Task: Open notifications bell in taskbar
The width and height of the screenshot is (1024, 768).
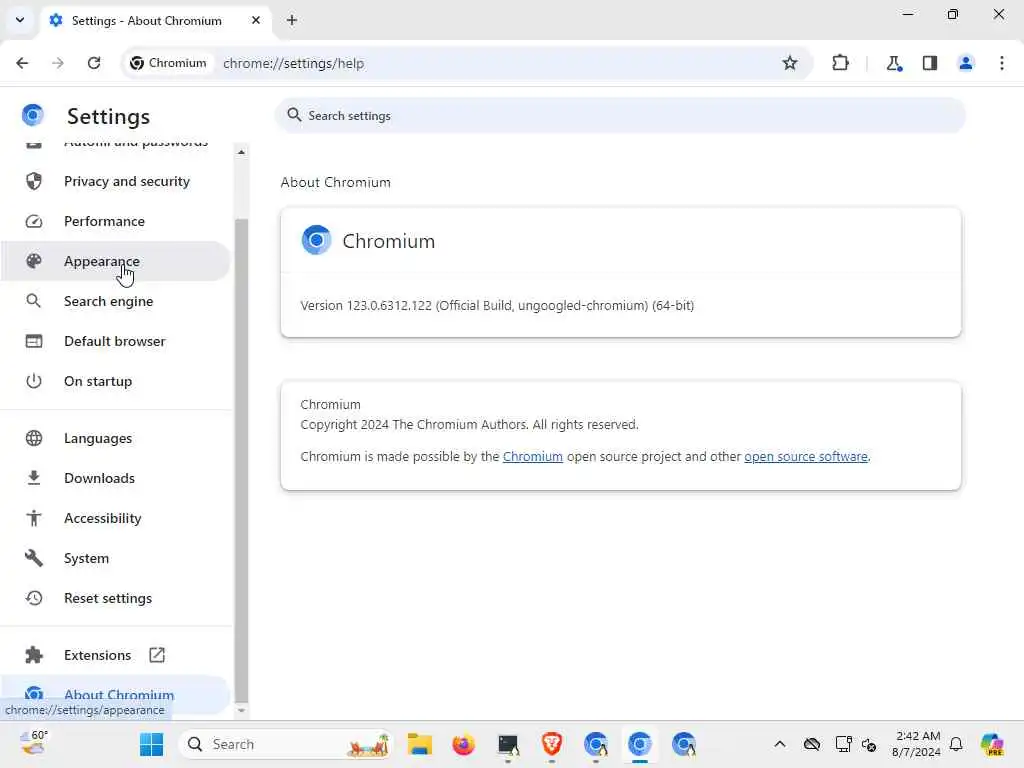Action: coord(955,744)
